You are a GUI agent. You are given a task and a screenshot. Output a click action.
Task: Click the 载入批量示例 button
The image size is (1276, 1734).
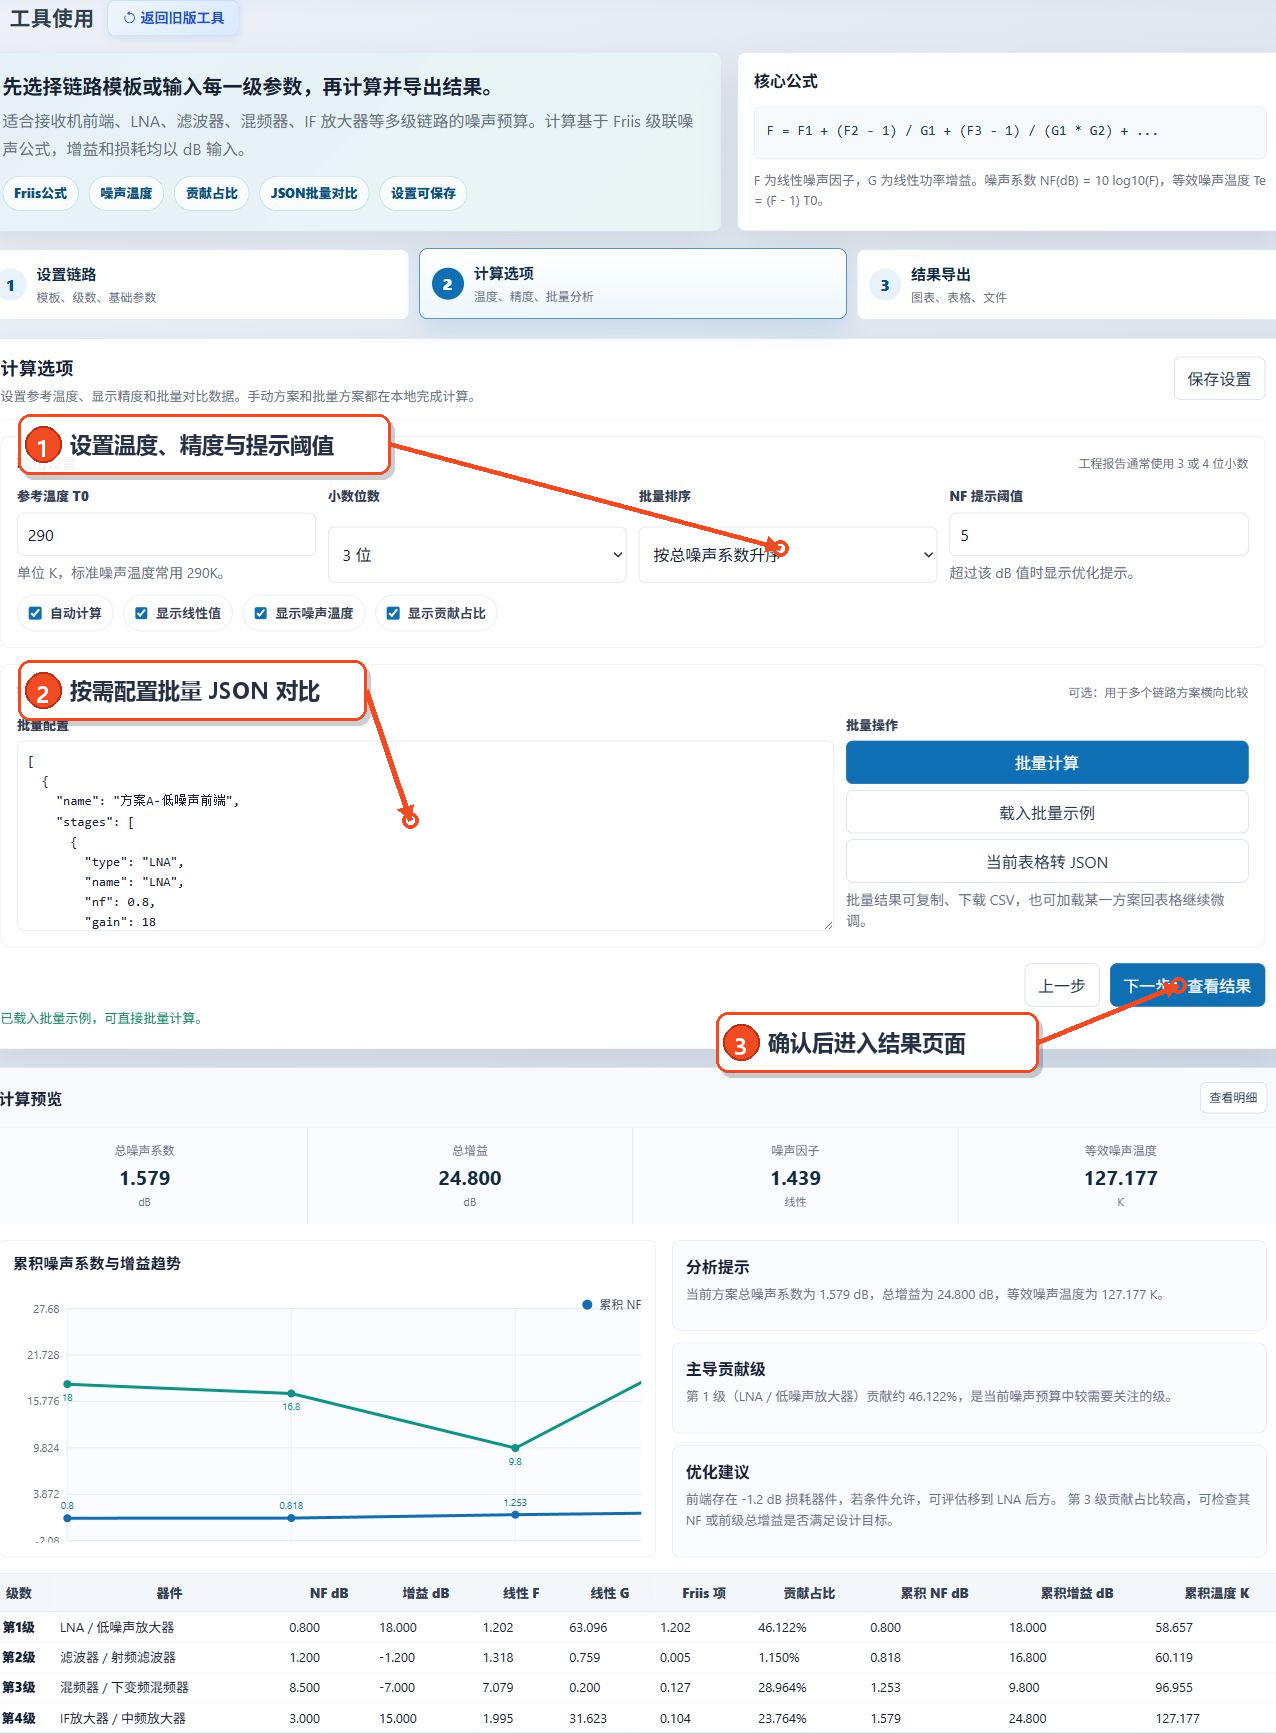point(1047,813)
